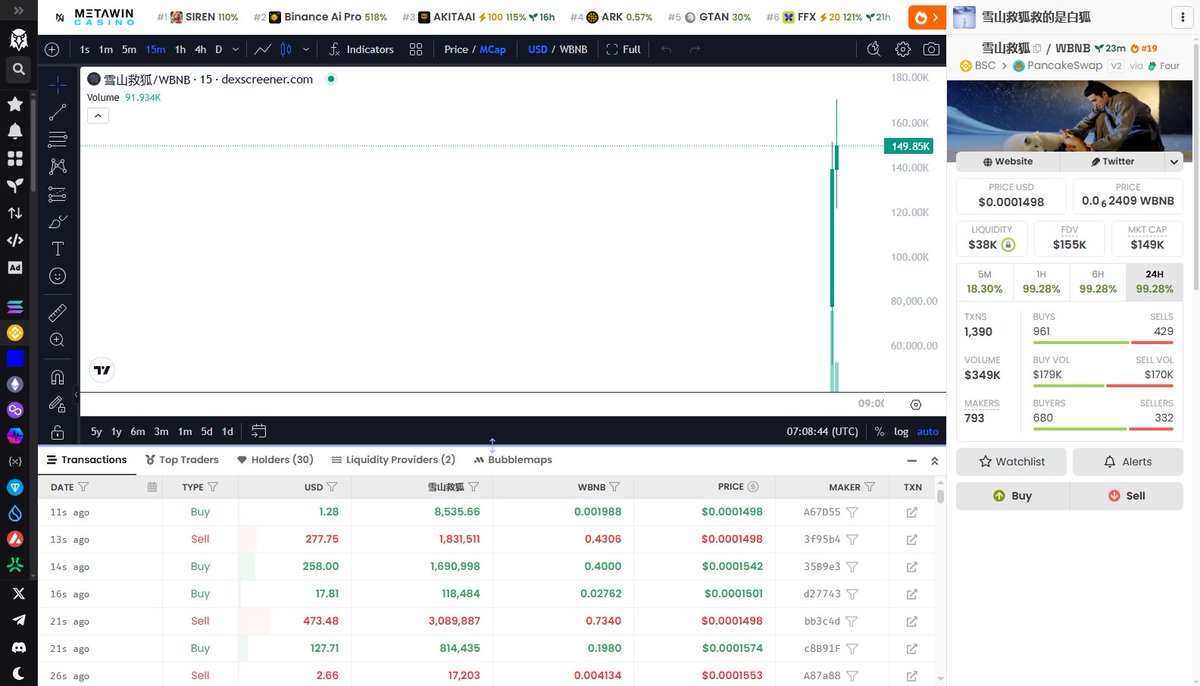Image resolution: width=1200 pixels, height=686 pixels.
Task: Open the Telegram icon in sidebar
Action: coord(17,620)
